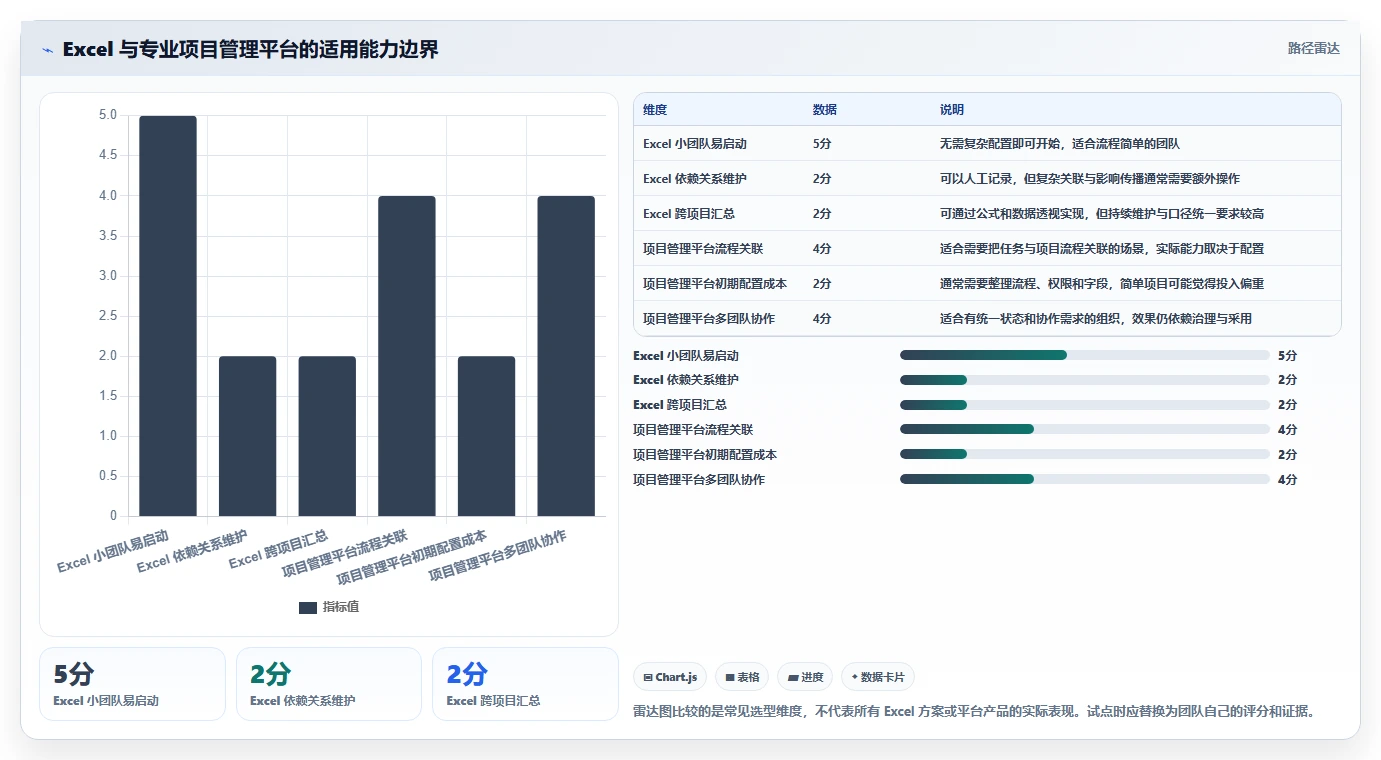Toggle the 指标值 legend color box

point(308,608)
